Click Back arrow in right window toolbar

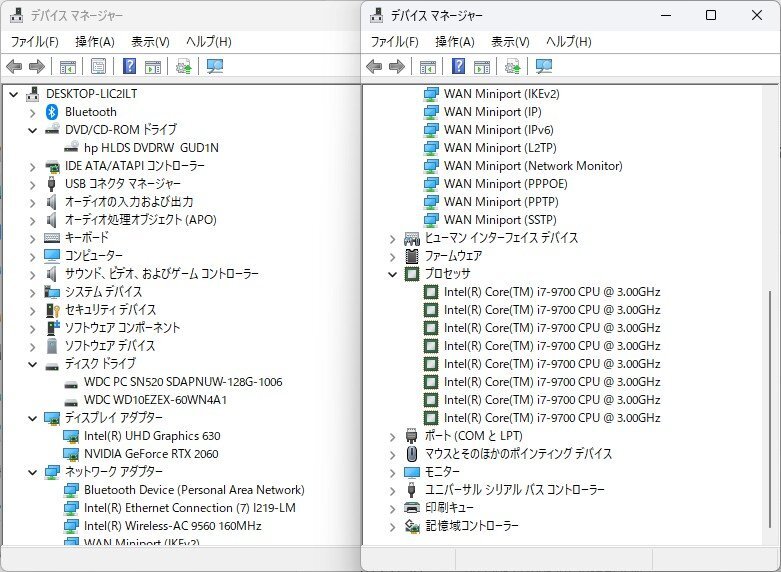[374, 66]
